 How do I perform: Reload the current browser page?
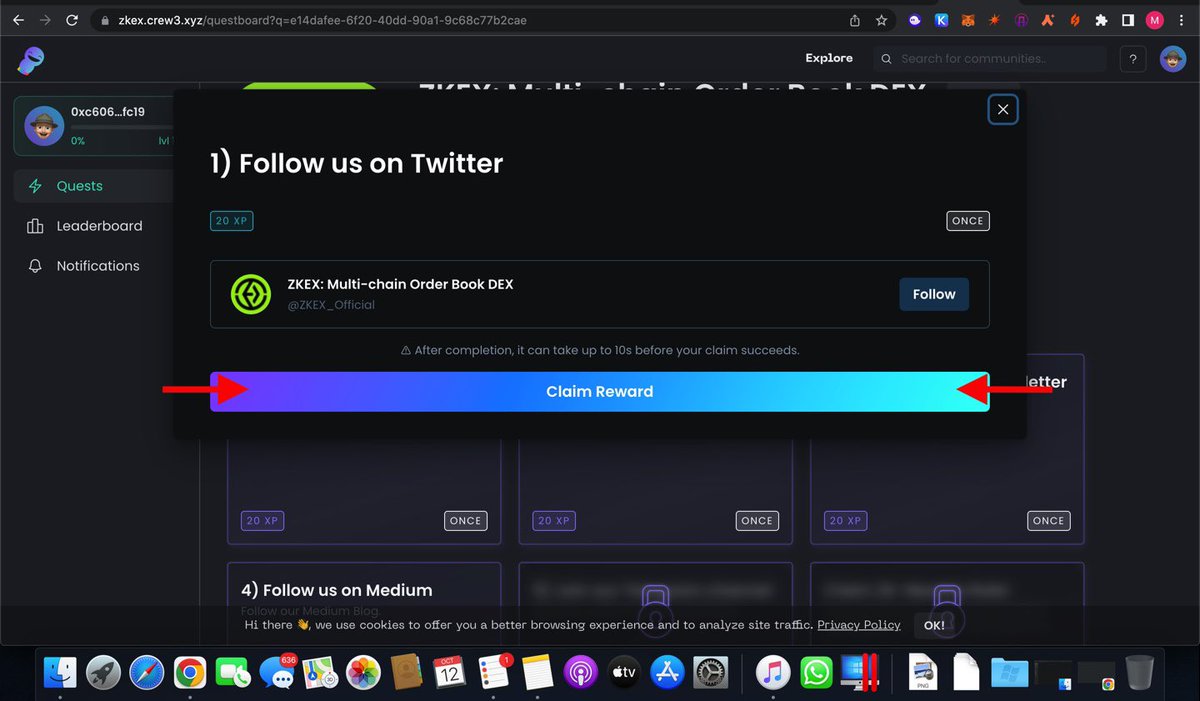tap(72, 20)
